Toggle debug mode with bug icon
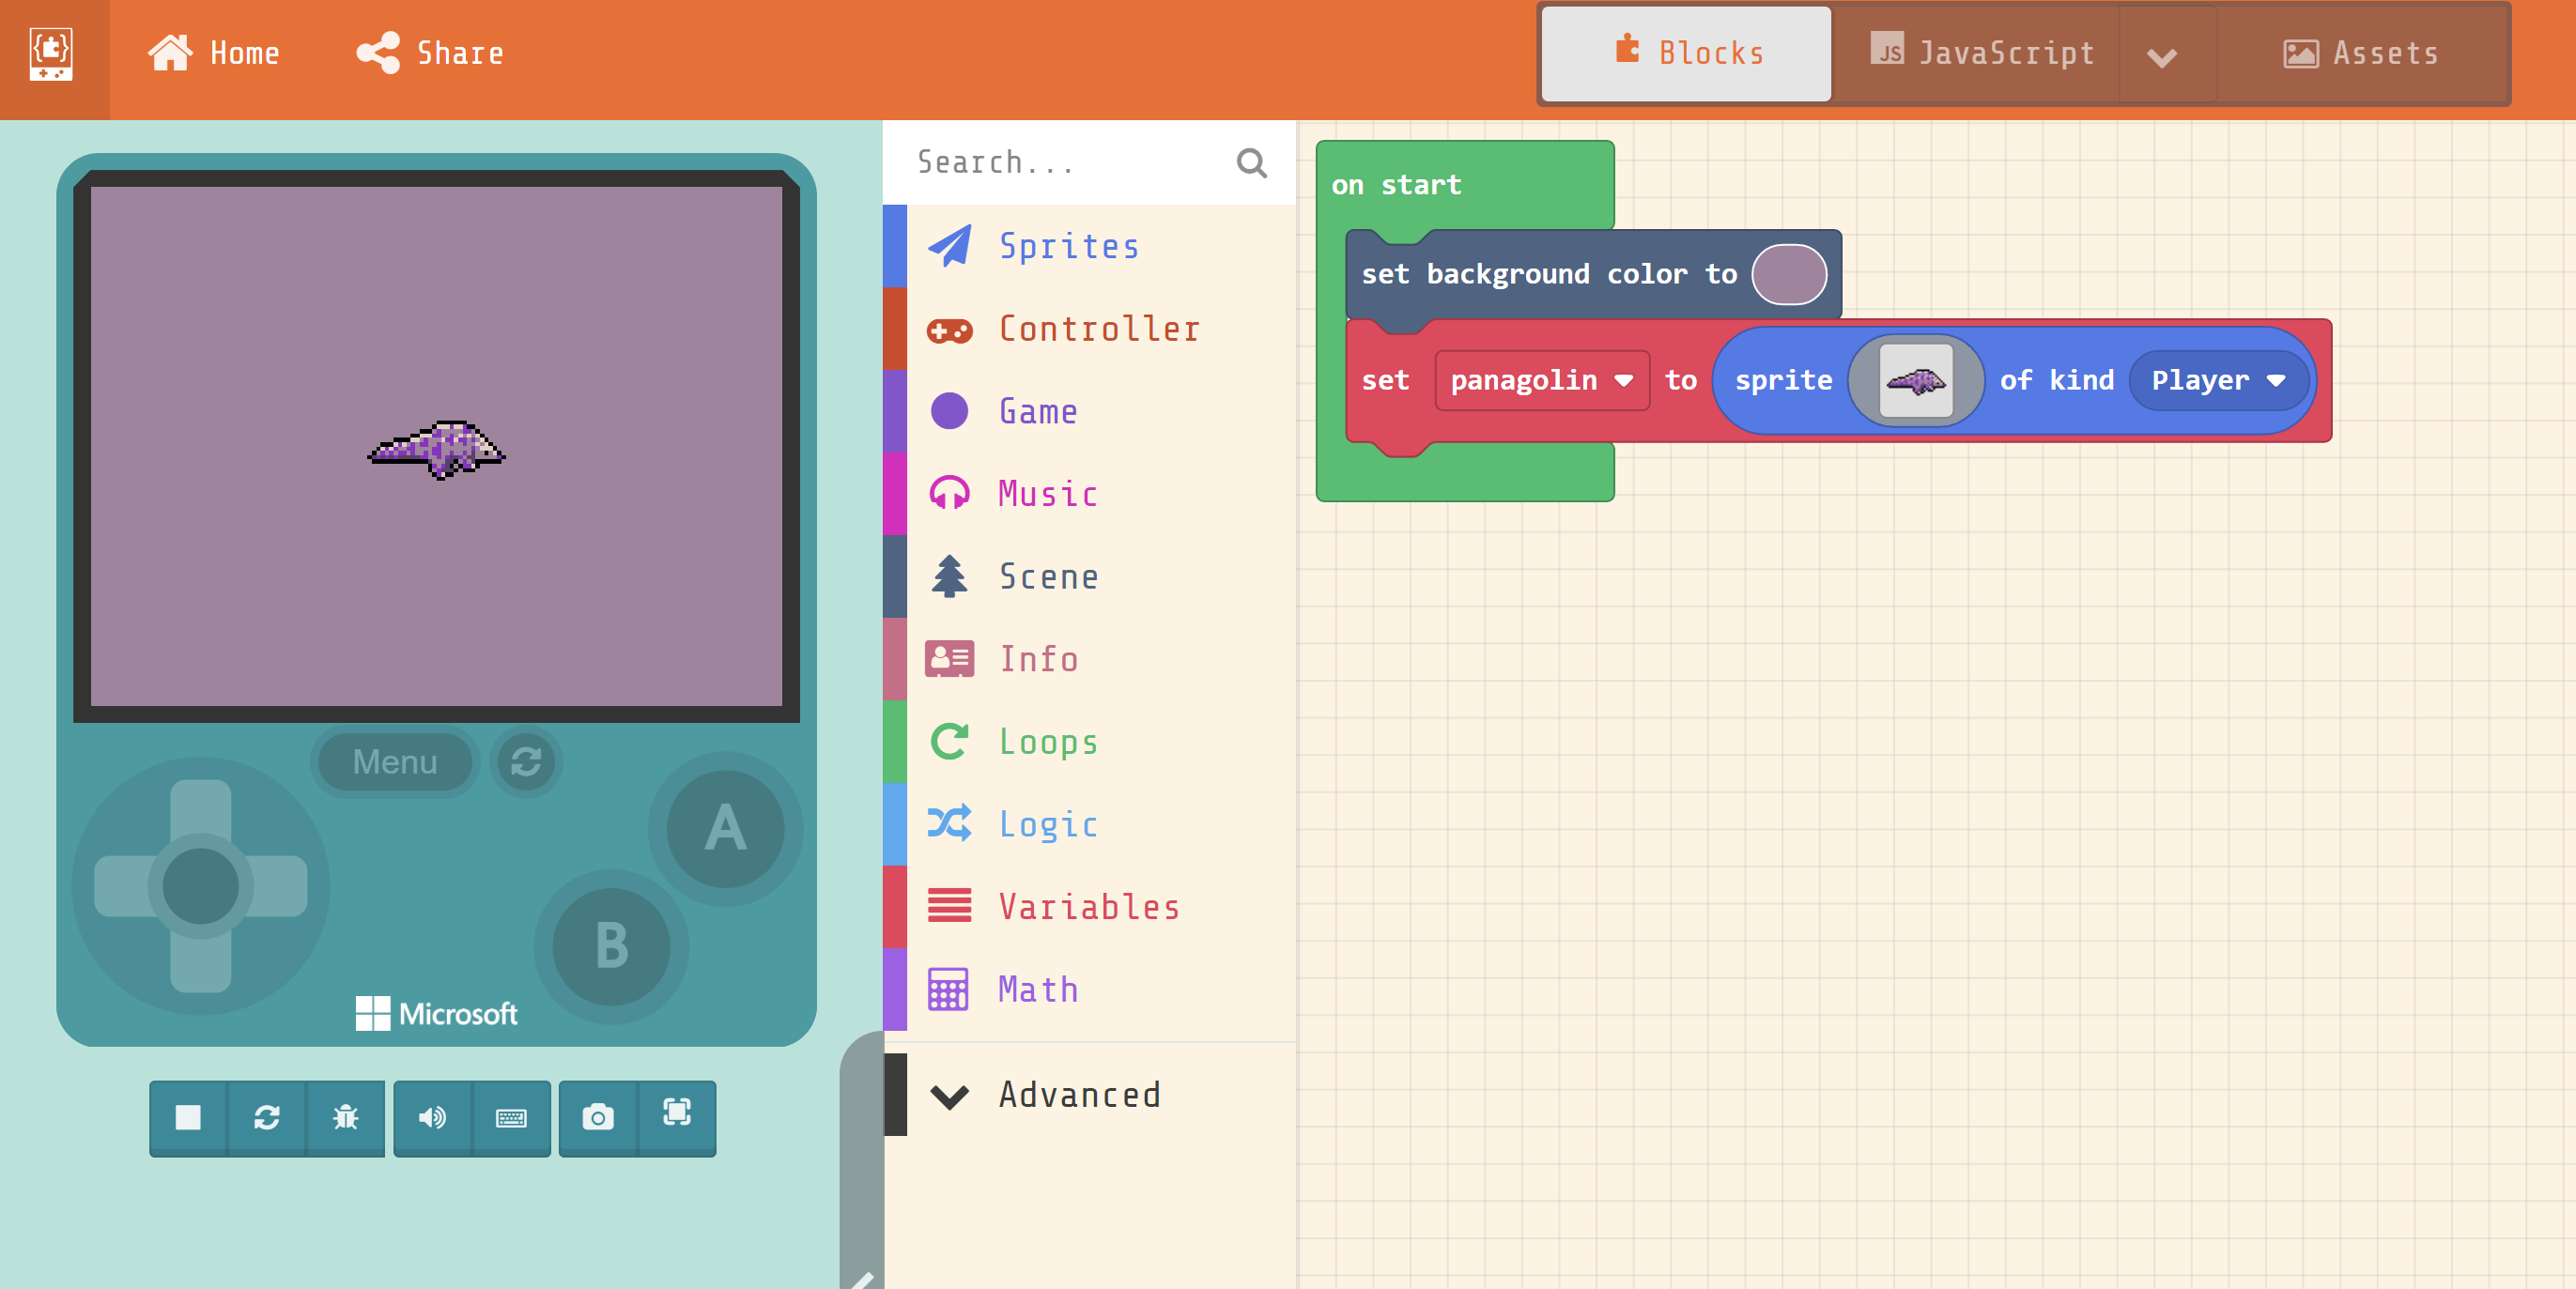 346,1117
